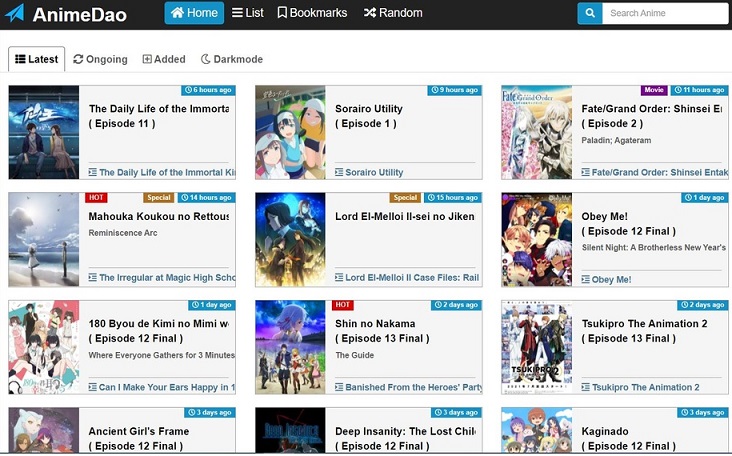The height and width of the screenshot is (456, 732).
Task: Open Obey Me! Episode 12 Final title
Action: tap(628, 224)
